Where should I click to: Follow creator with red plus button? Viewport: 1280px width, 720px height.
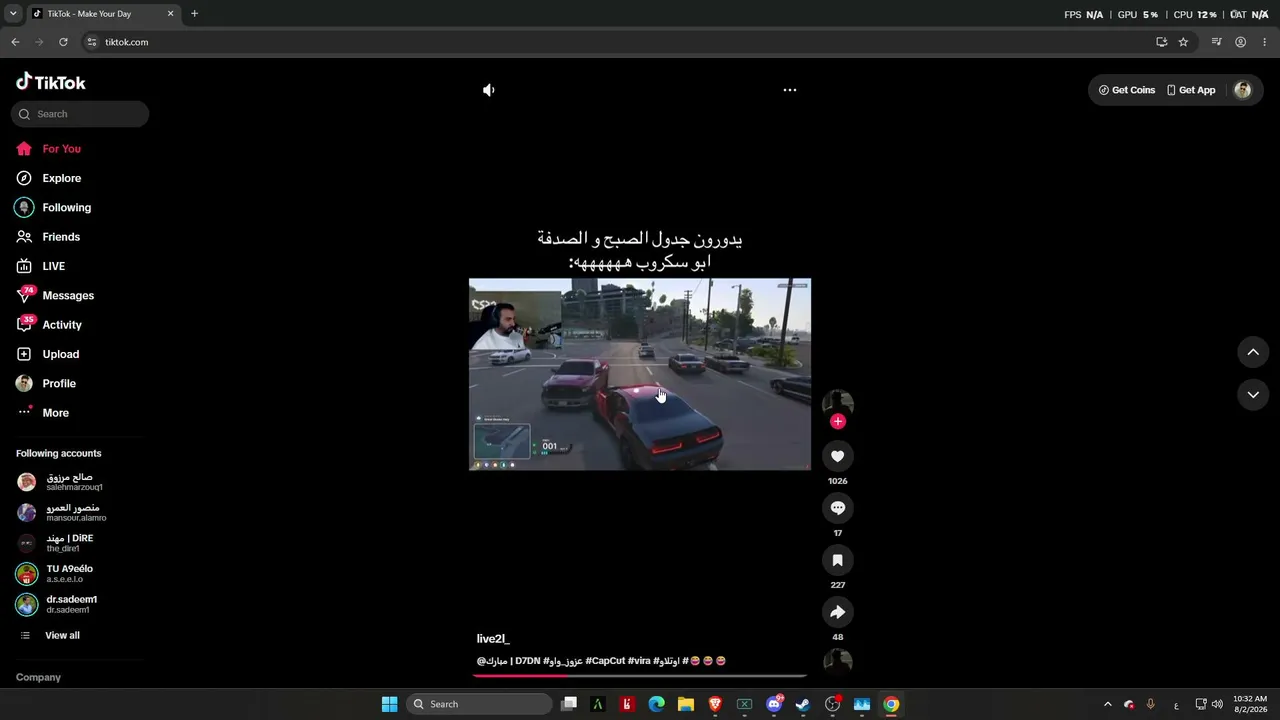click(838, 422)
